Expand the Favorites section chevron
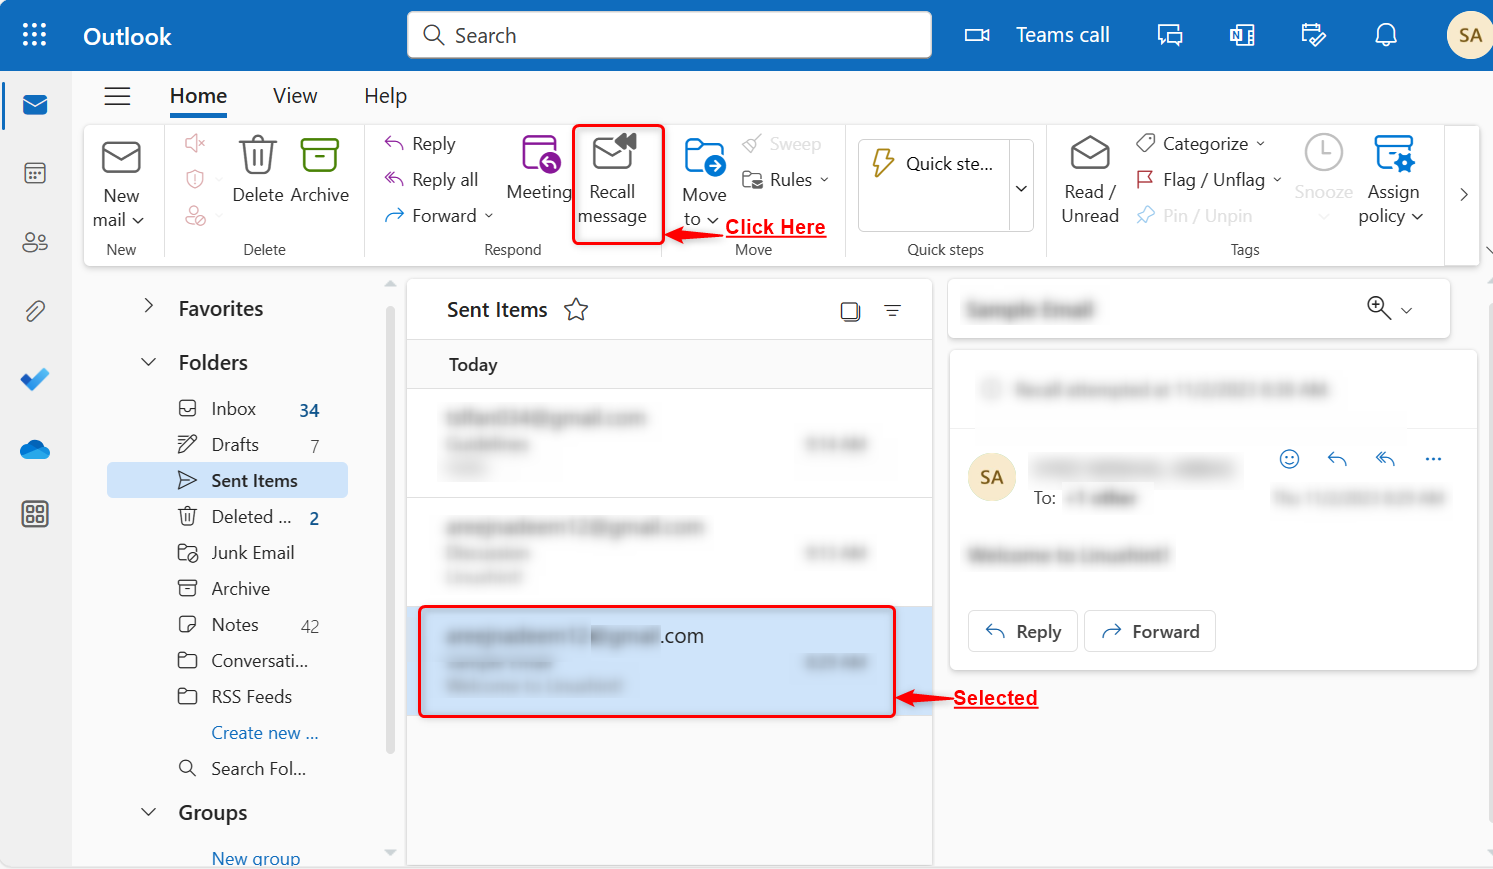The image size is (1493, 869). click(x=149, y=306)
